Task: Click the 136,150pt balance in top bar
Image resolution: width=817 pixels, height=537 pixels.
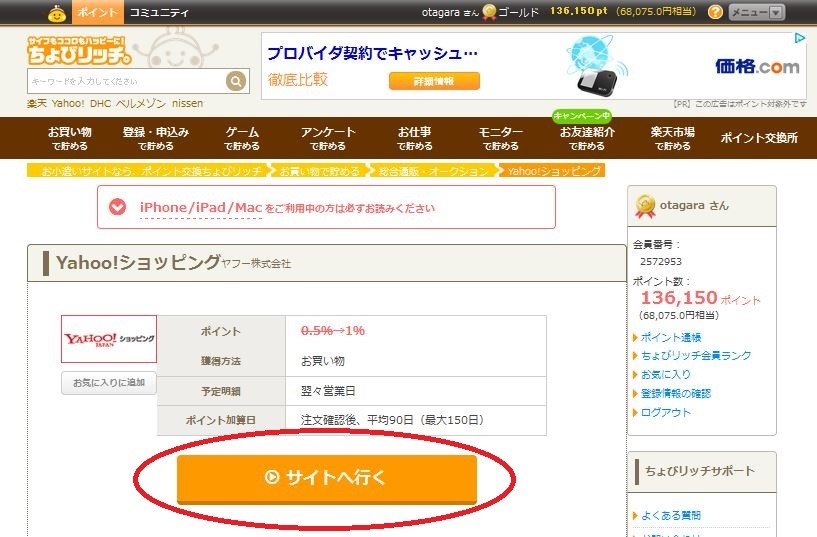Action: pos(579,11)
